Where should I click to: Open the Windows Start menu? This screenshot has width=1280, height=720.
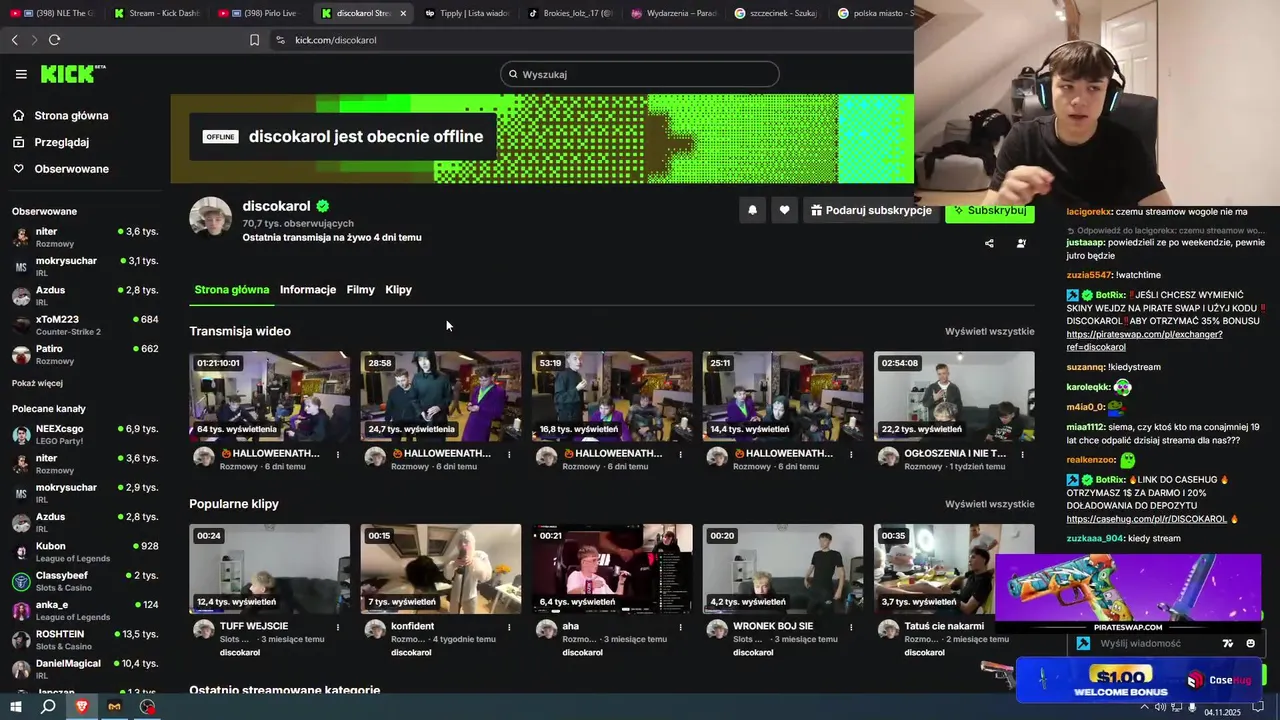(16, 707)
